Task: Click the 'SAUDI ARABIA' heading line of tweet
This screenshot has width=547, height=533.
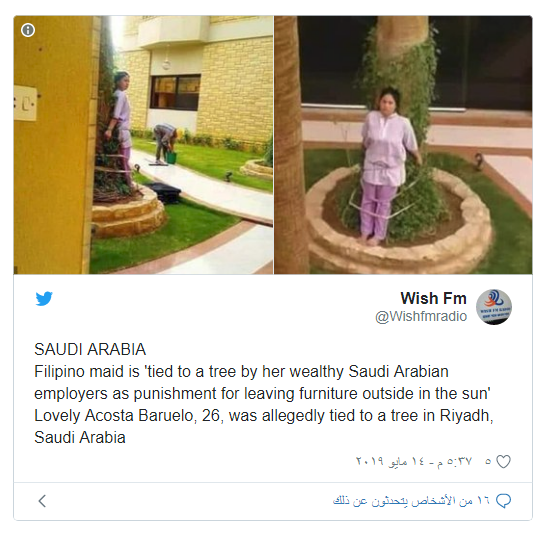Action: (x=90, y=349)
